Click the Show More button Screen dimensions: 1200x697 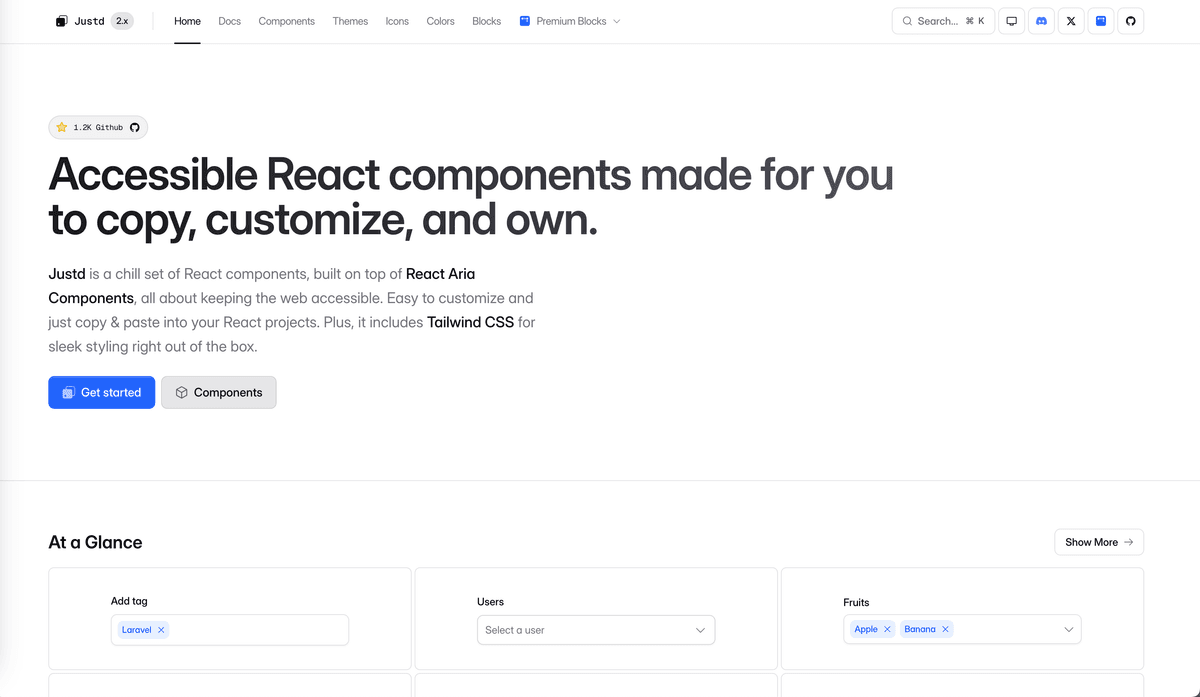(x=1098, y=542)
